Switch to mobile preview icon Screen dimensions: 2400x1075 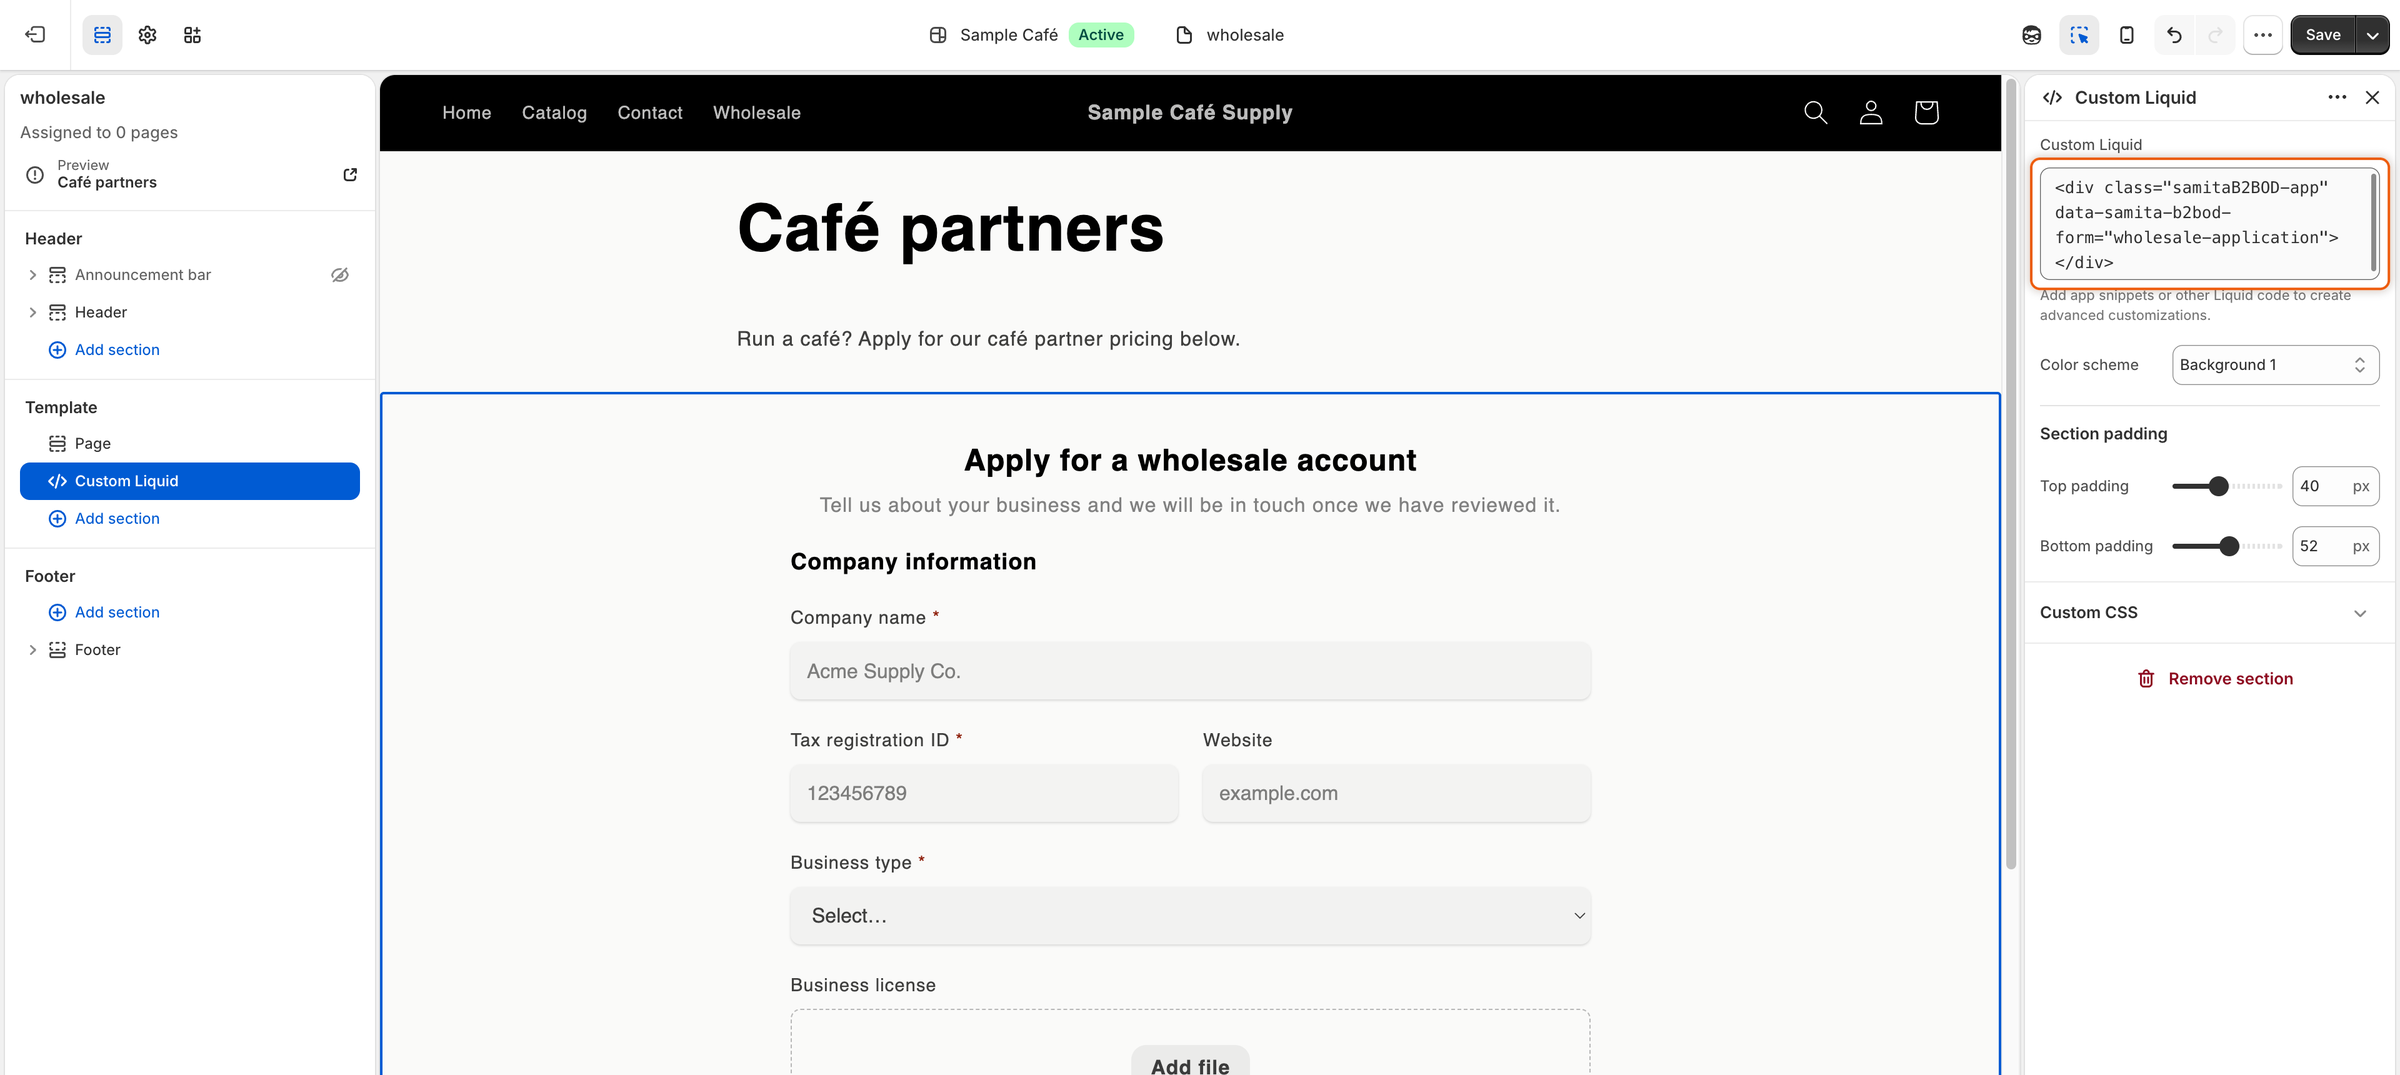(x=2127, y=35)
